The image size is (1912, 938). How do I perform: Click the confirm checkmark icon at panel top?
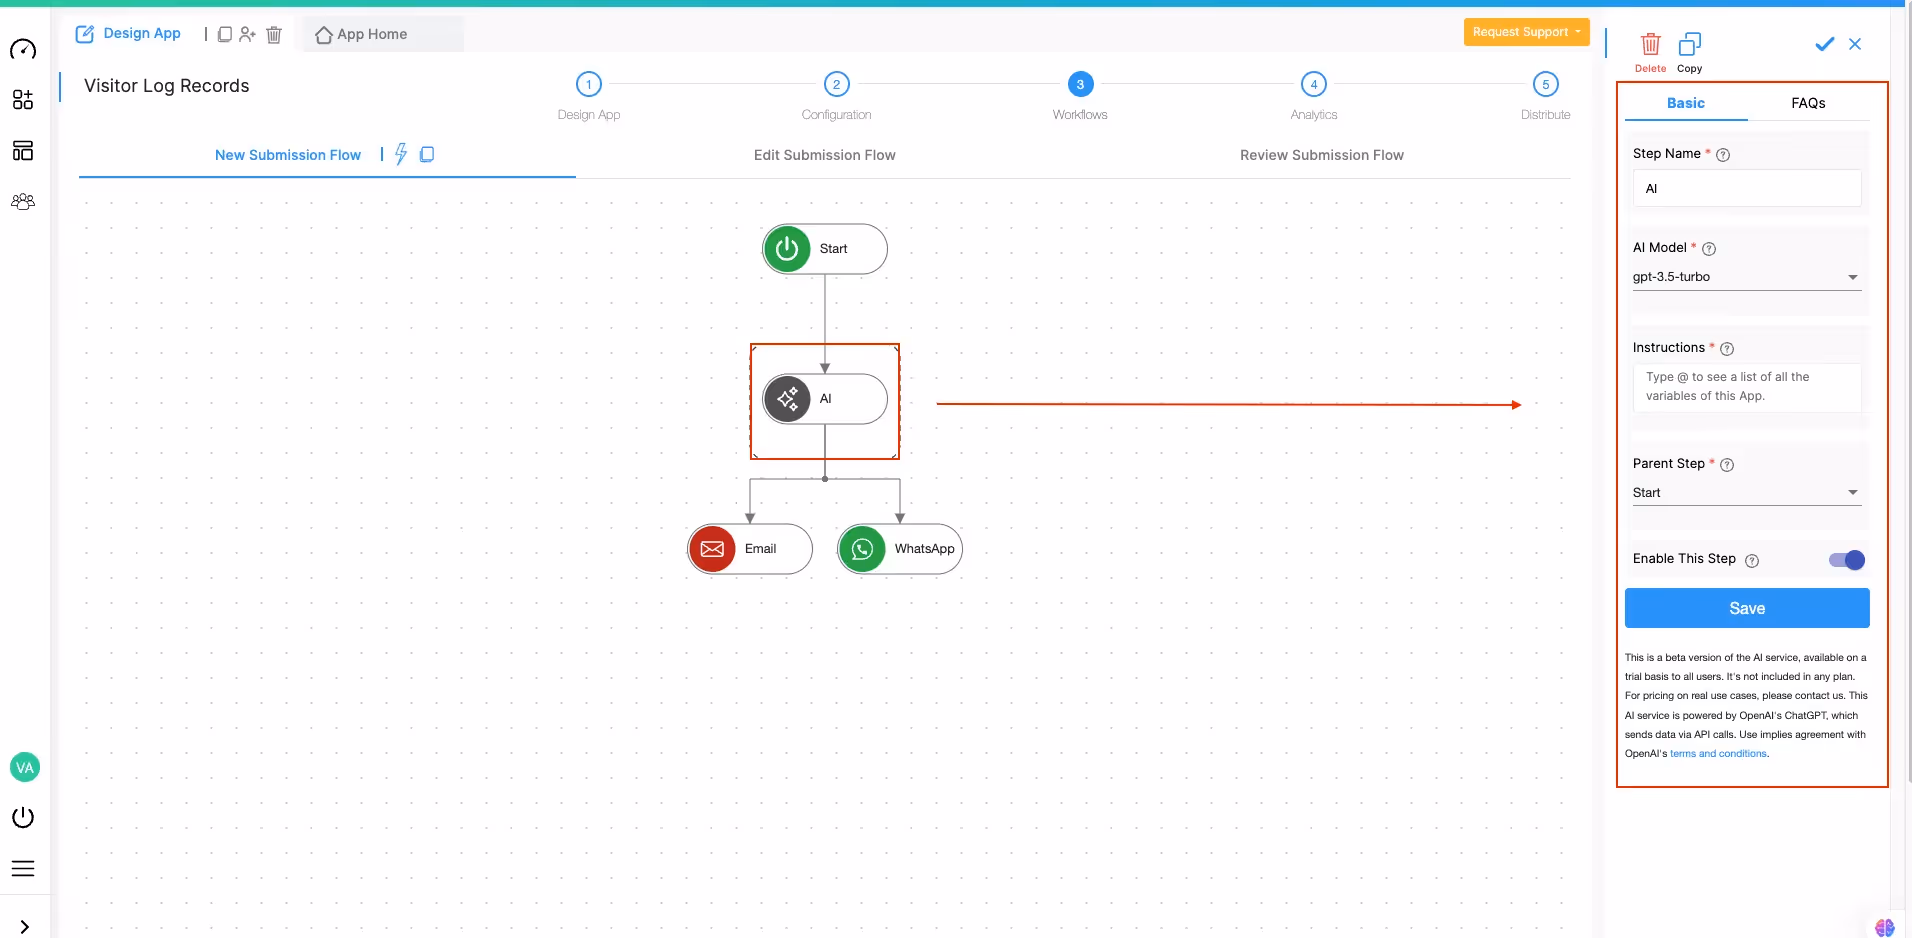point(1826,44)
